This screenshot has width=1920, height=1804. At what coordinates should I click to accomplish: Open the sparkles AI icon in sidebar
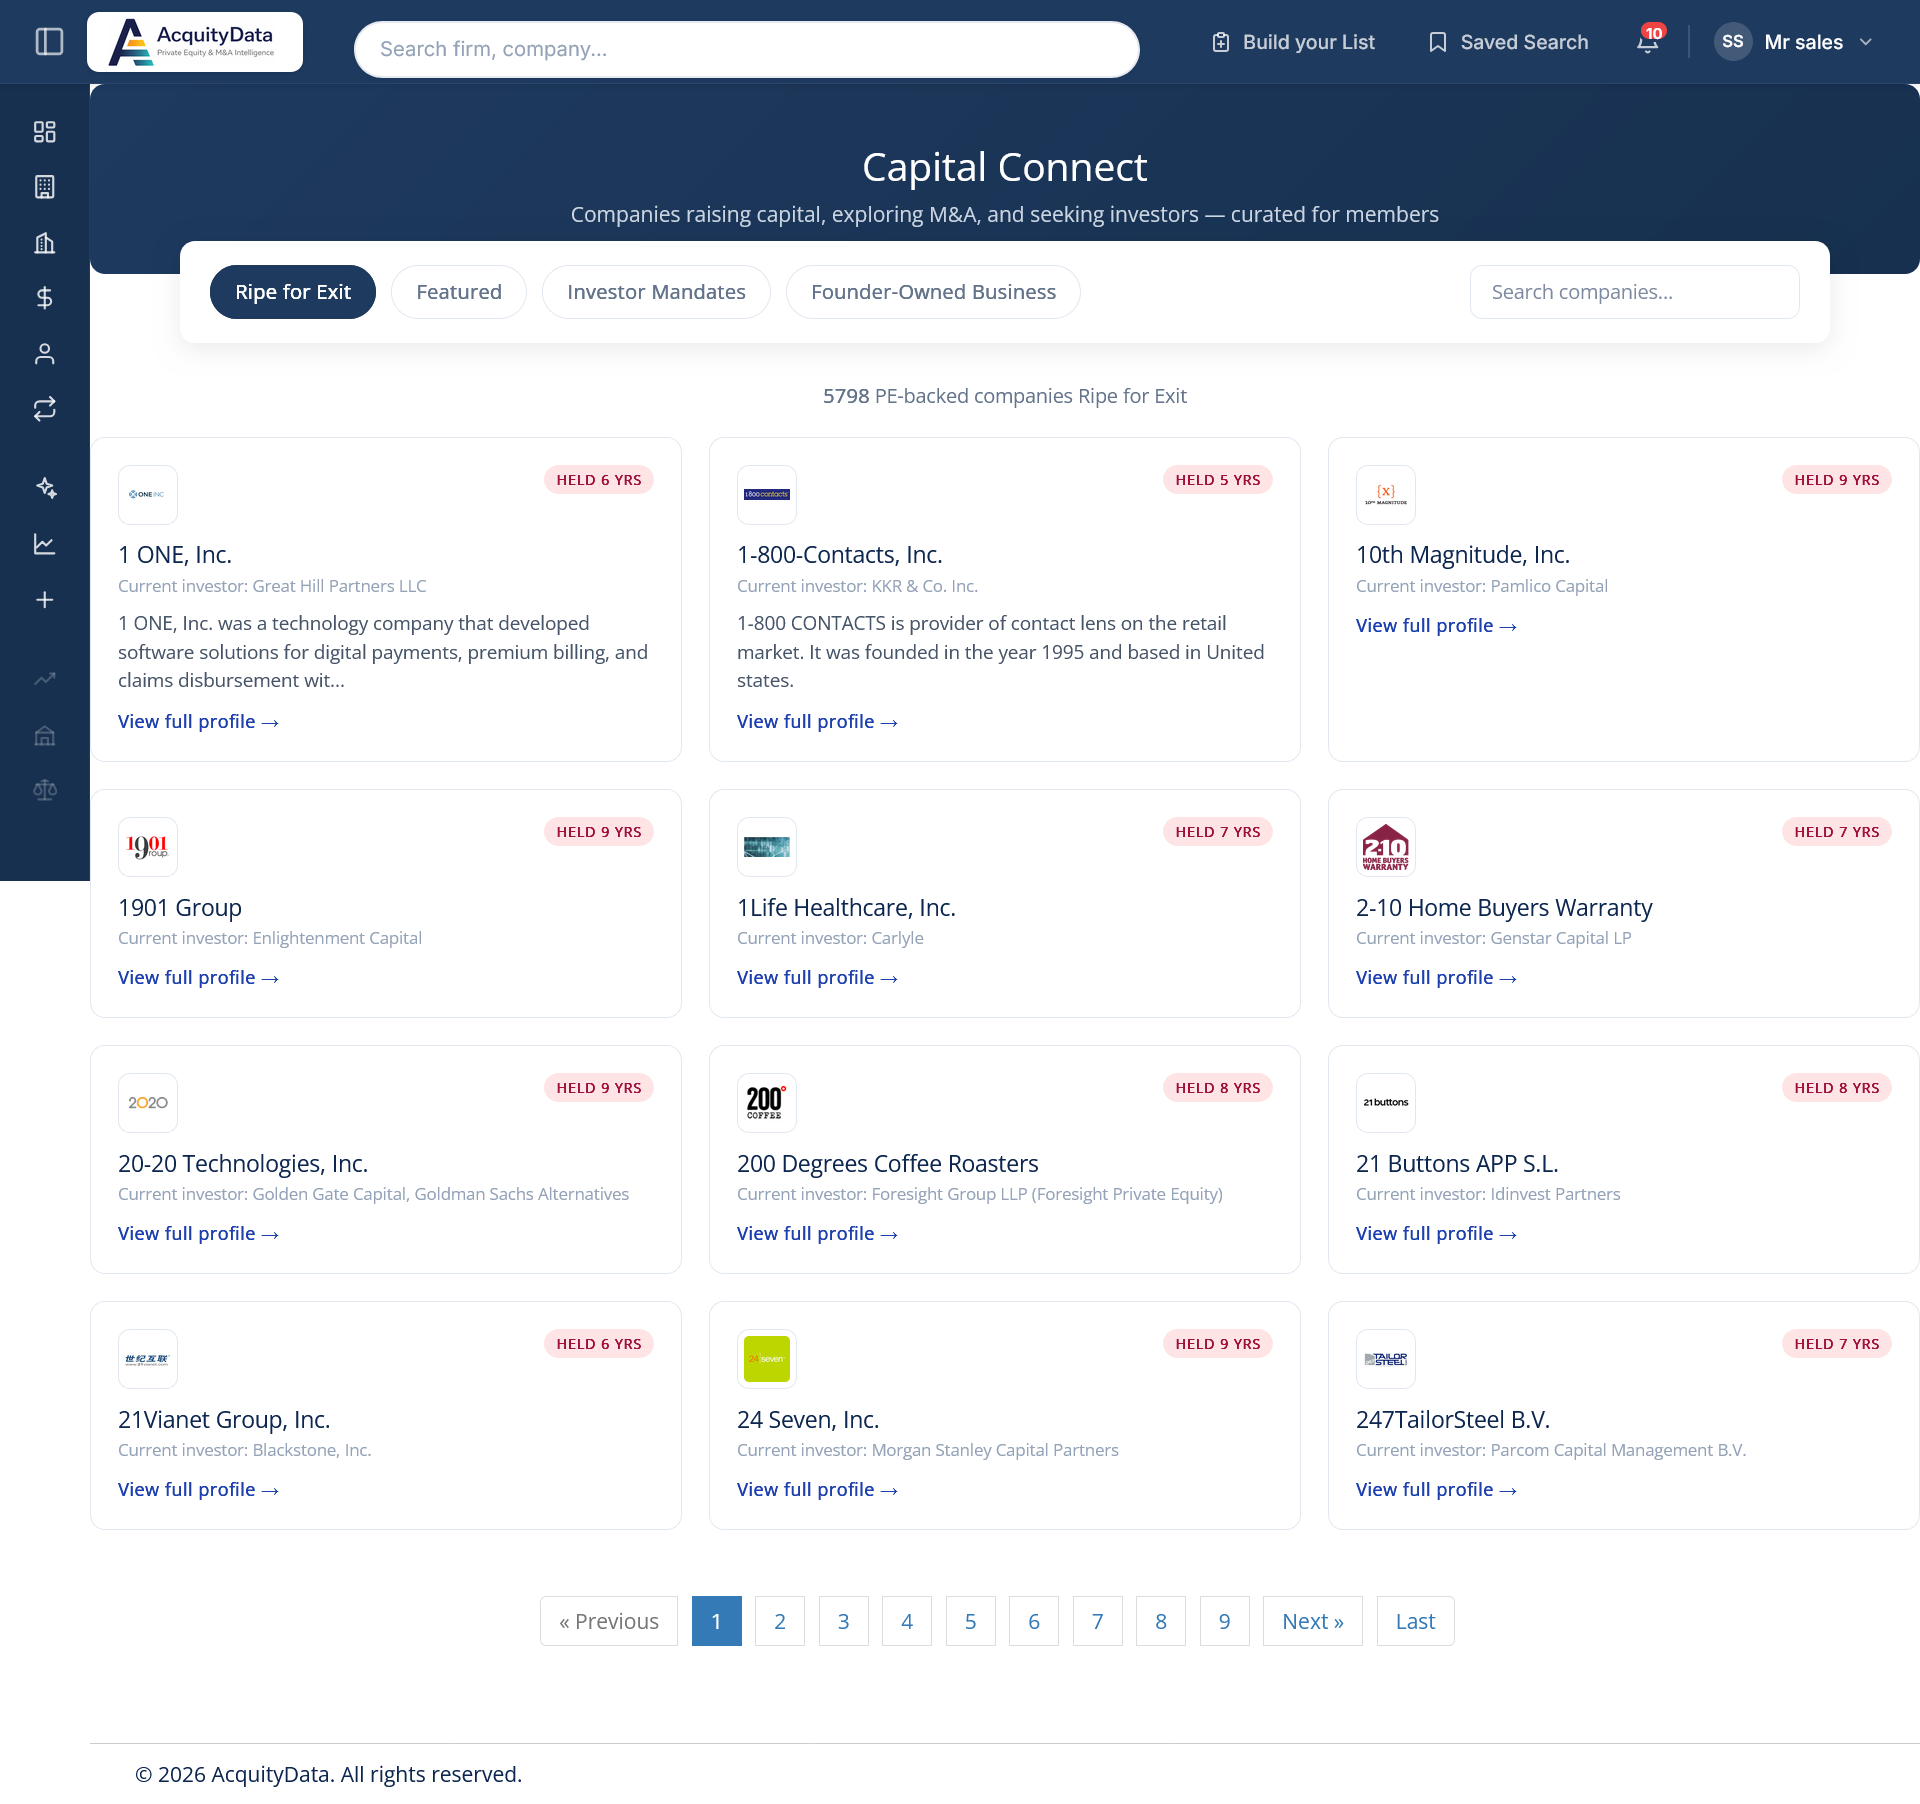point(45,488)
